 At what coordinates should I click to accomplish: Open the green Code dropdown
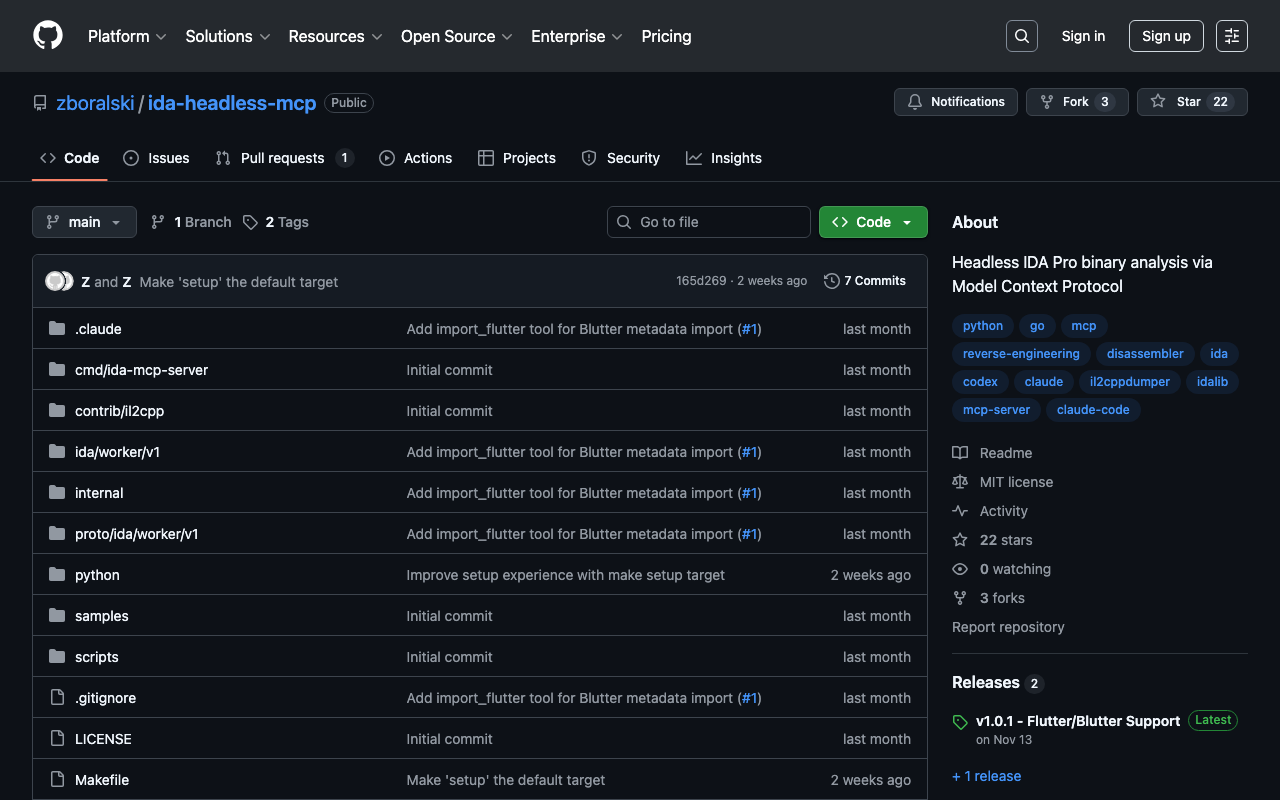[x=872, y=222]
